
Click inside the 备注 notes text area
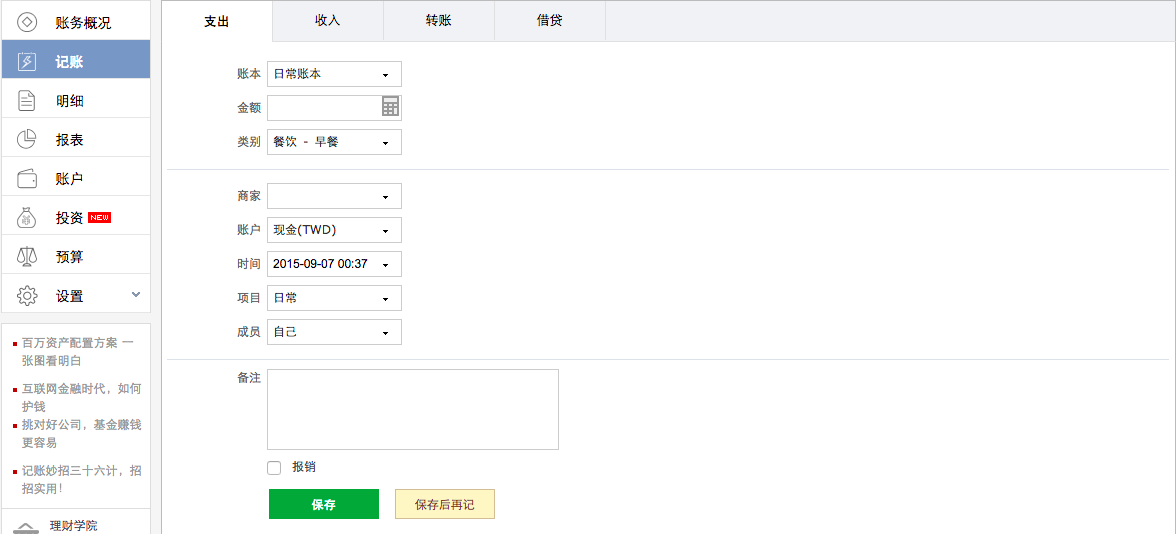pos(412,409)
